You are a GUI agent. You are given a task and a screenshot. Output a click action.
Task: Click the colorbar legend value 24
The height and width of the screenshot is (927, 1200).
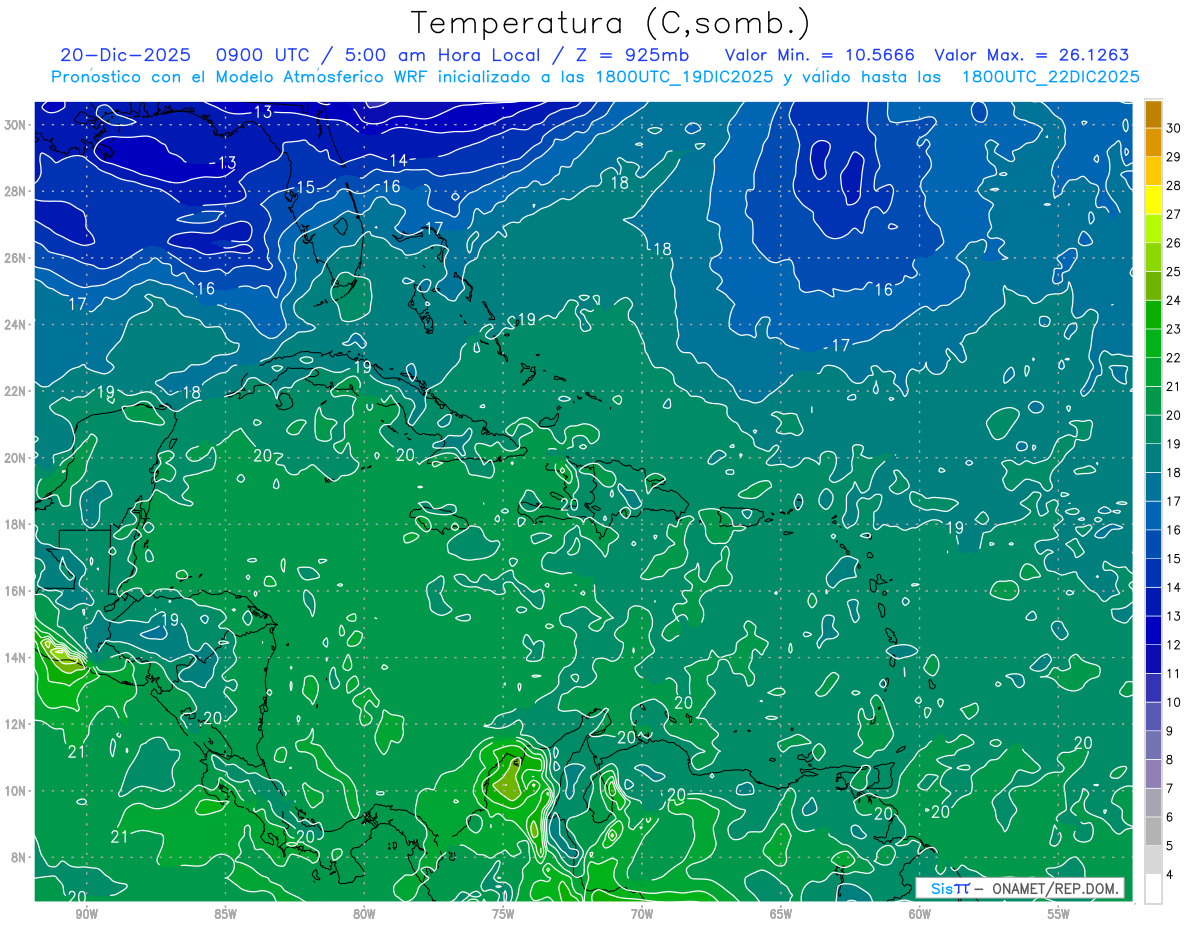click(x=1173, y=301)
